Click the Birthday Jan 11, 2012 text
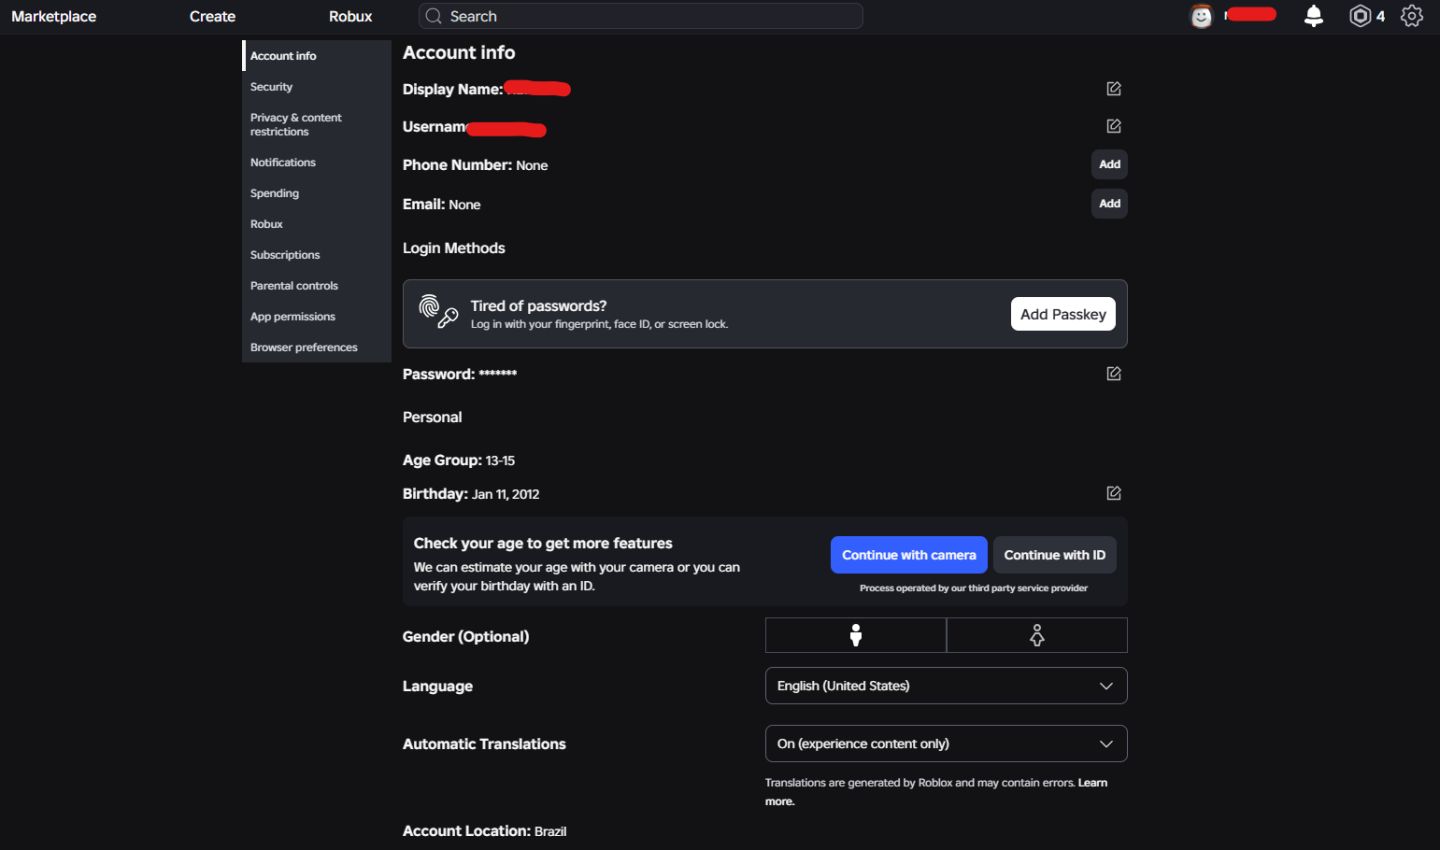Viewport: 1440px width, 850px height. click(471, 494)
